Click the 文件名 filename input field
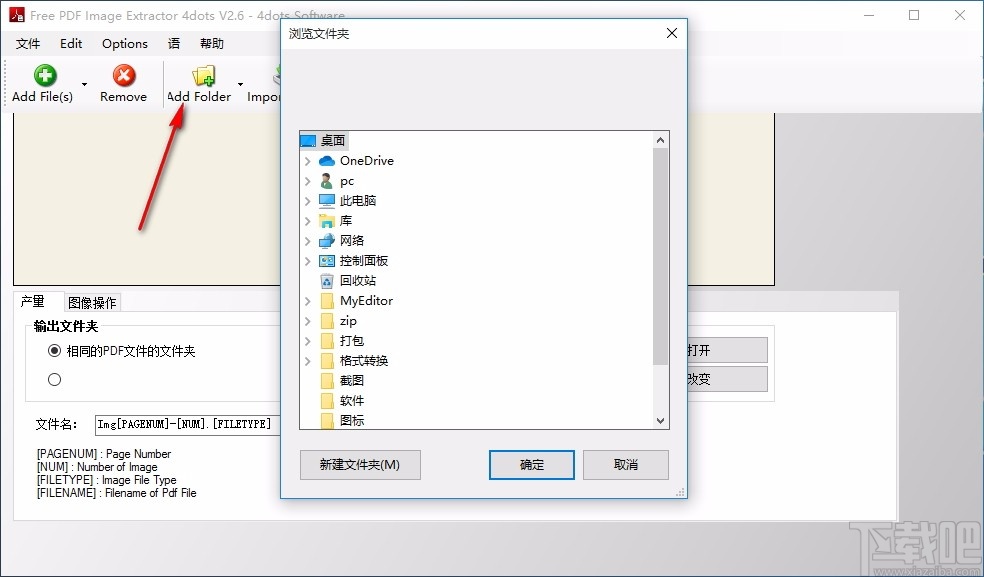 click(185, 424)
